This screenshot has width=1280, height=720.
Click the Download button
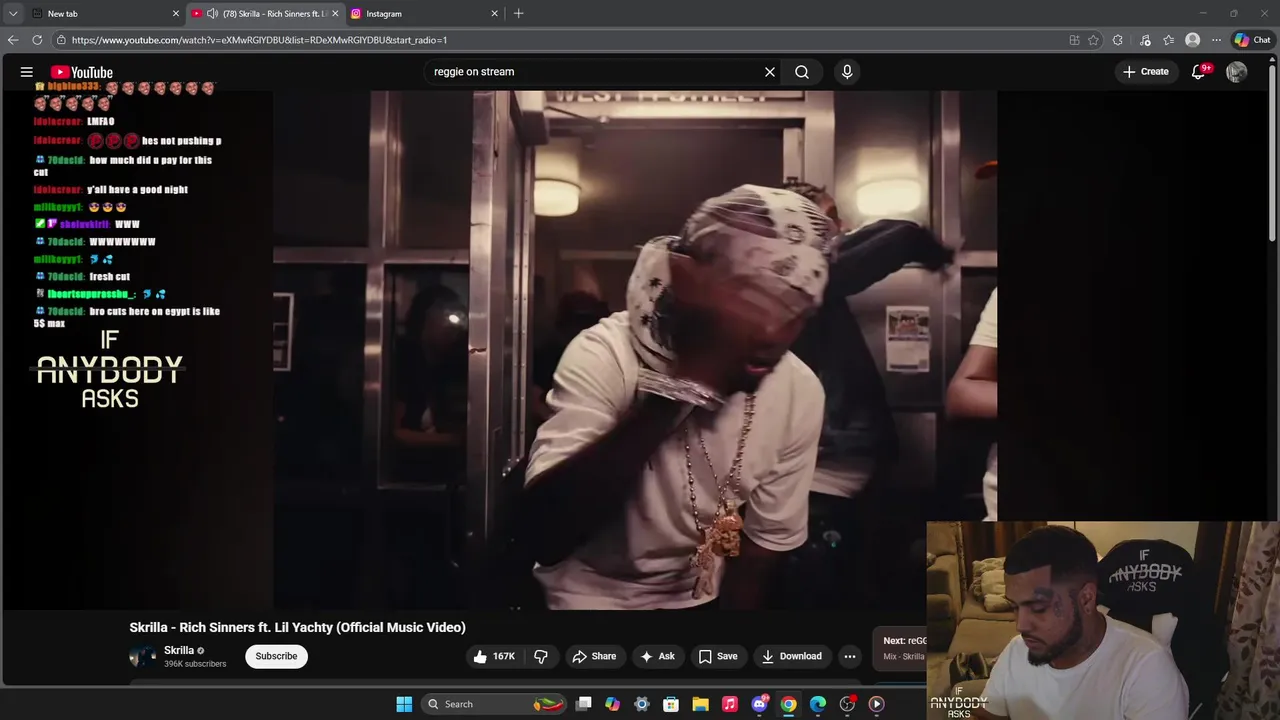[x=792, y=656]
